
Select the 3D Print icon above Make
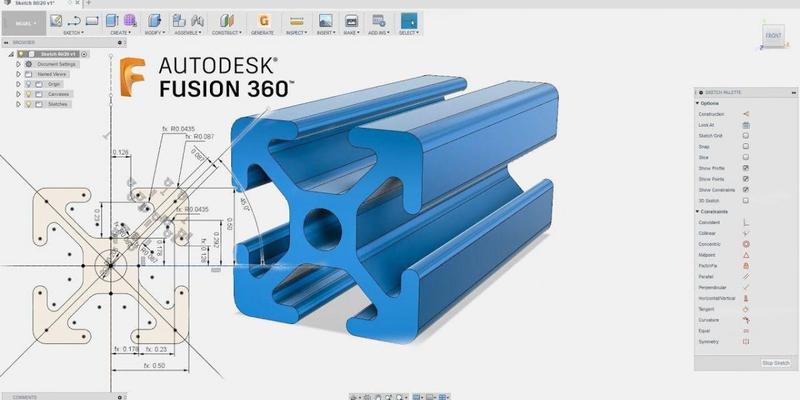pyautogui.click(x=351, y=21)
